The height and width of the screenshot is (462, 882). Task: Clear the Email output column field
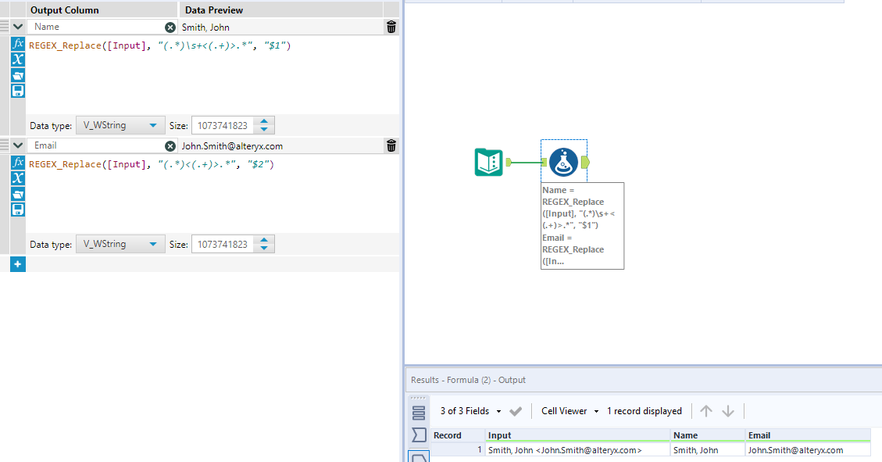[x=170, y=146]
